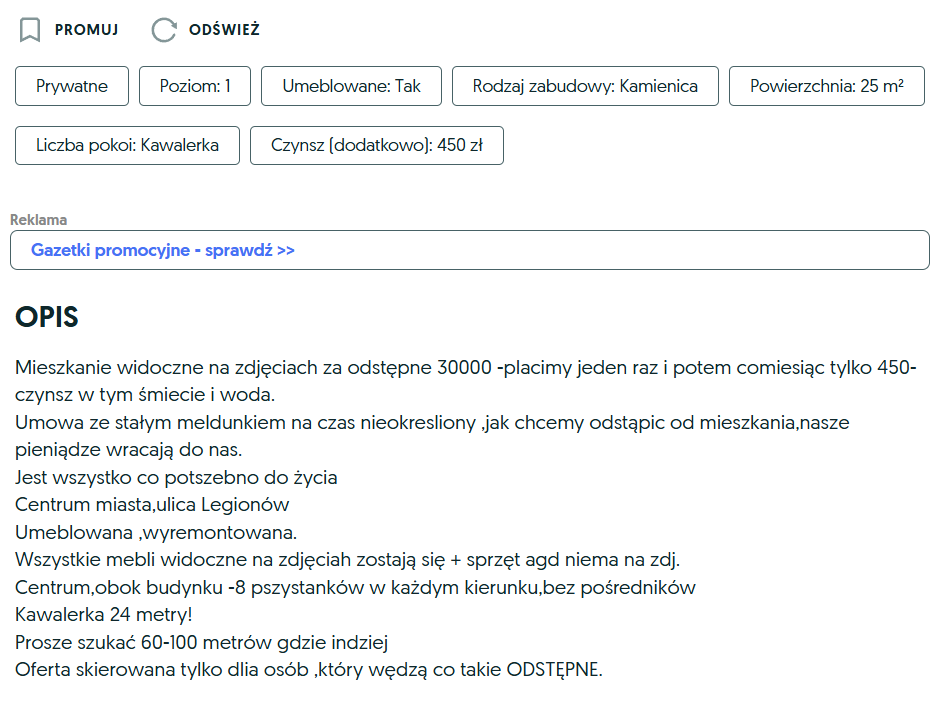Click the bookmark icon beside PROMUJ
The width and height of the screenshot is (943, 702).
[x=30, y=30]
